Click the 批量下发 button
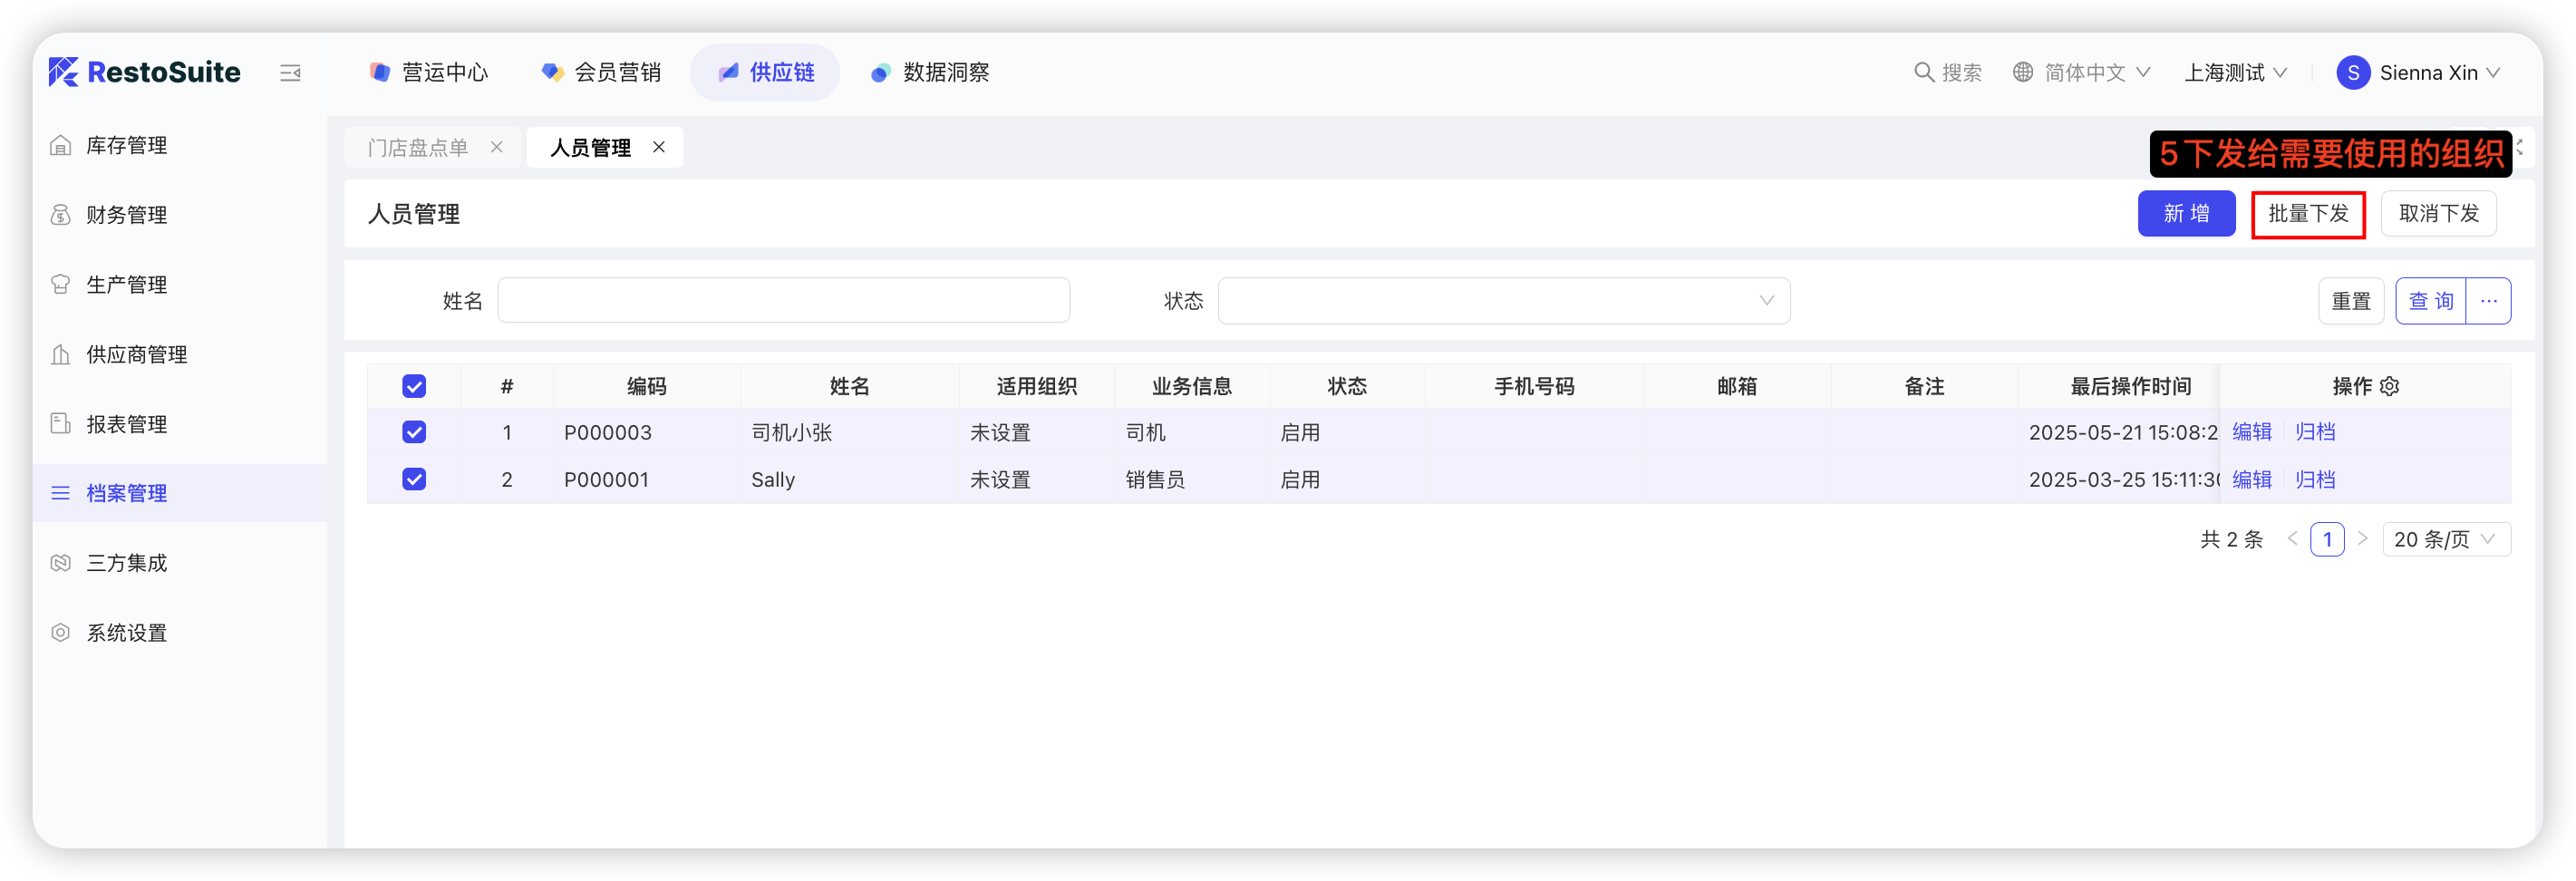The image size is (2576, 881). [x=2307, y=214]
